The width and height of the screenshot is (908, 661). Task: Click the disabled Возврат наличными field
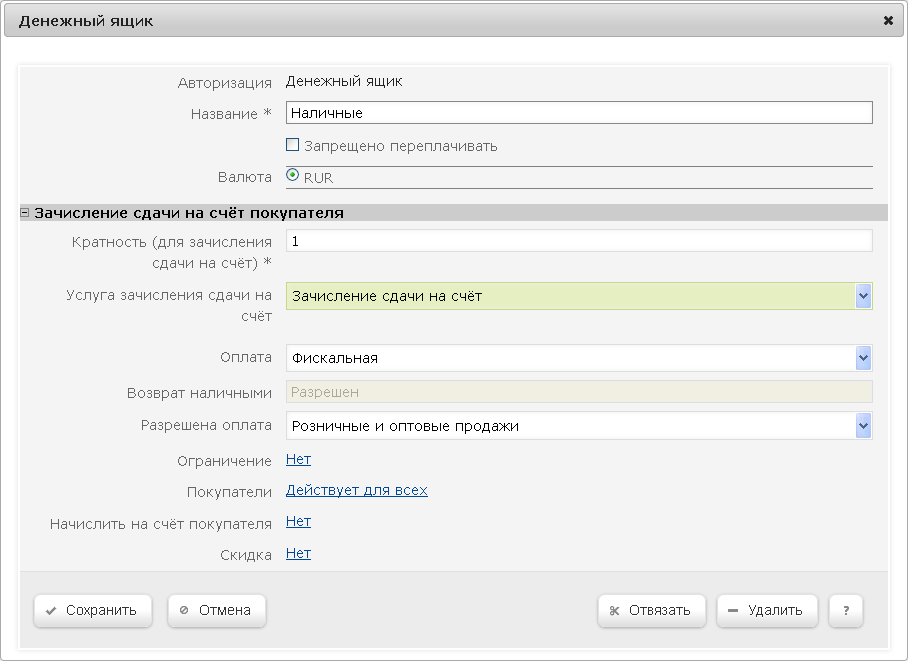[x=578, y=392]
